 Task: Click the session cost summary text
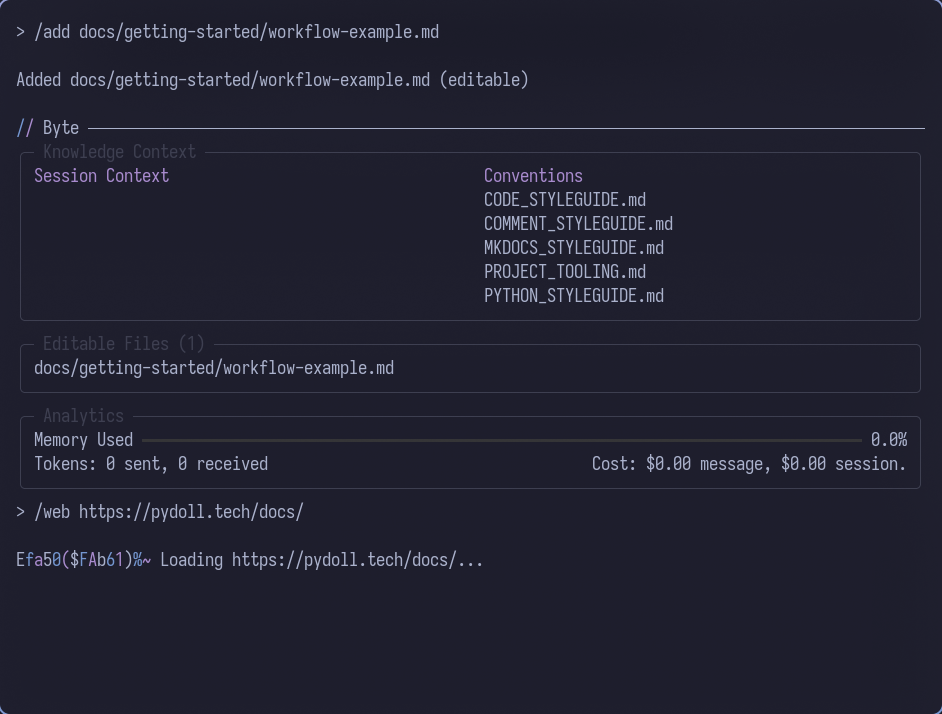point(749,463)
